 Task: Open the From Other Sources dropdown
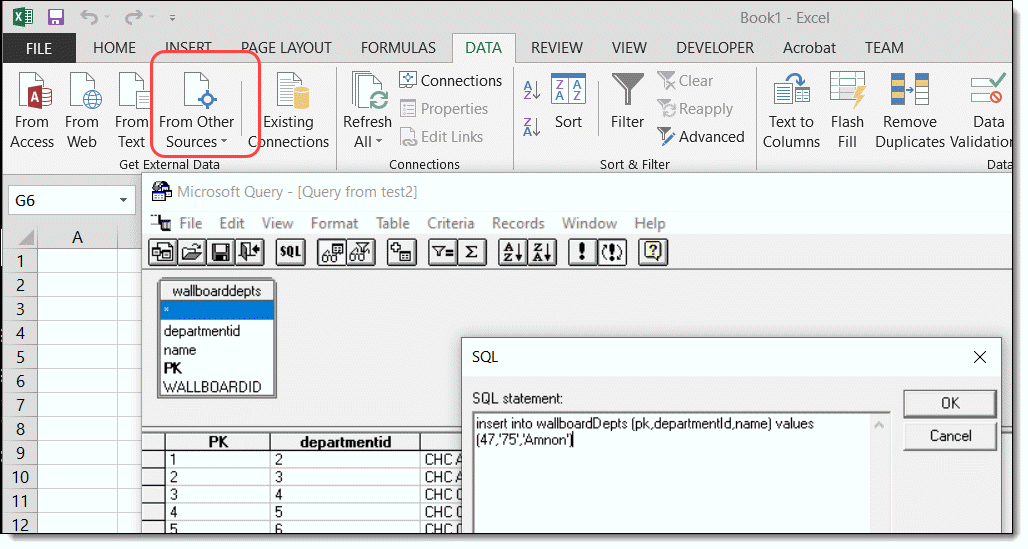click(197, 112)
